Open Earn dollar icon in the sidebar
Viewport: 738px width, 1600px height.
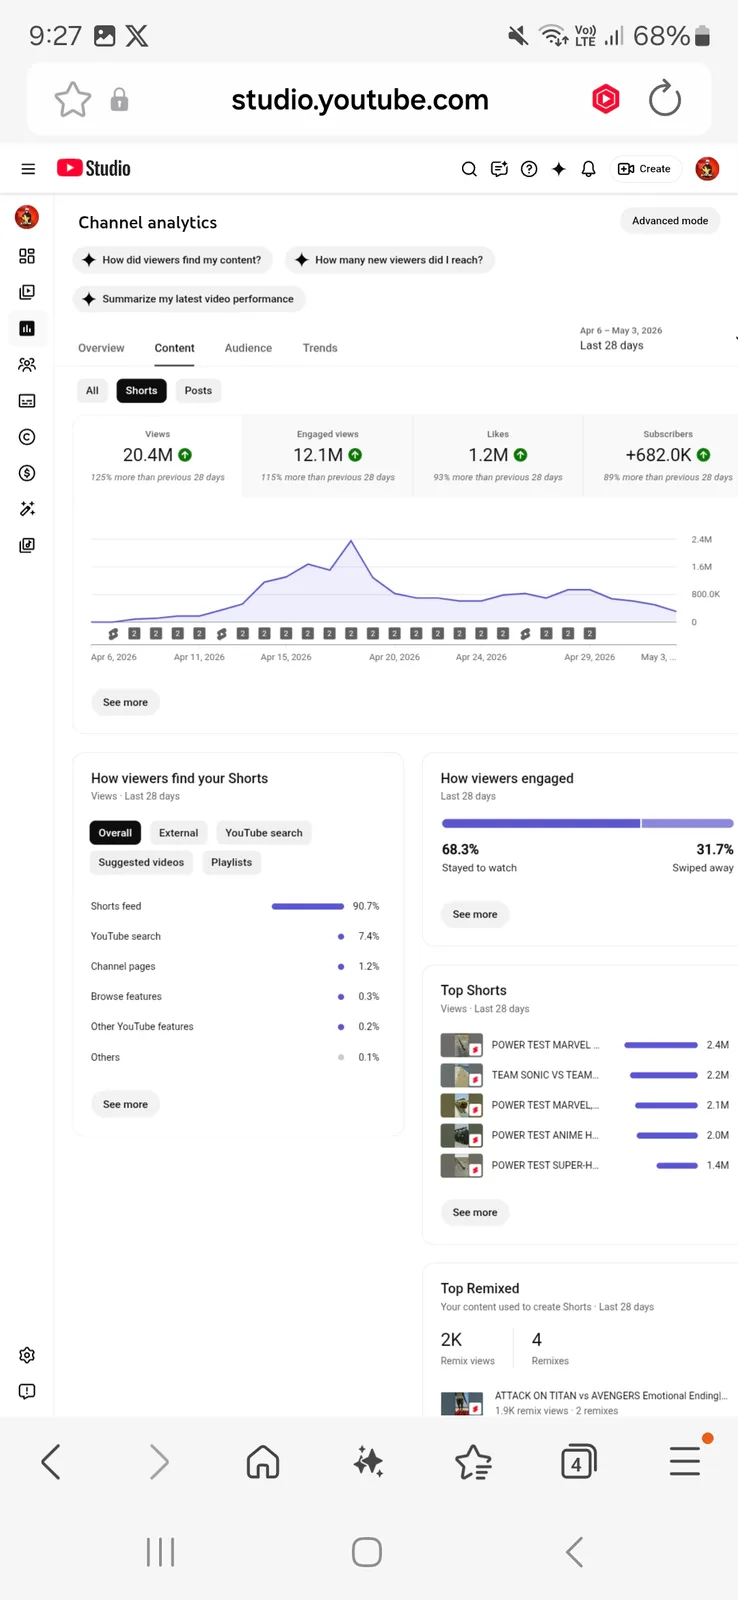click(x=27, y=473)
